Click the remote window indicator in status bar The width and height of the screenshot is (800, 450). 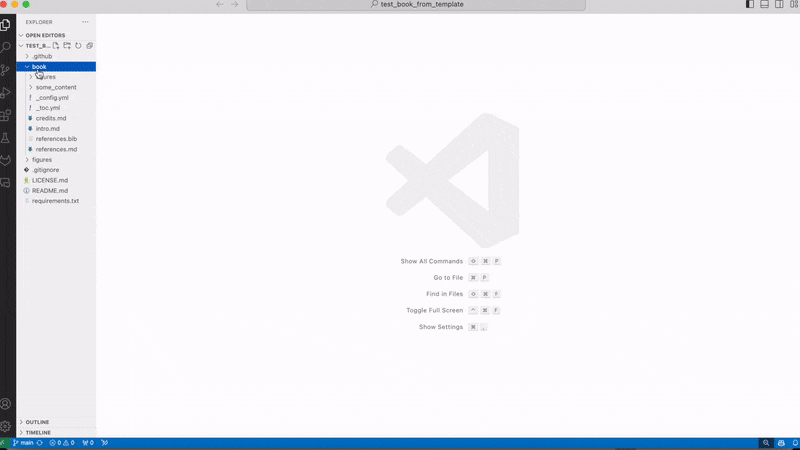pos(3,443)
